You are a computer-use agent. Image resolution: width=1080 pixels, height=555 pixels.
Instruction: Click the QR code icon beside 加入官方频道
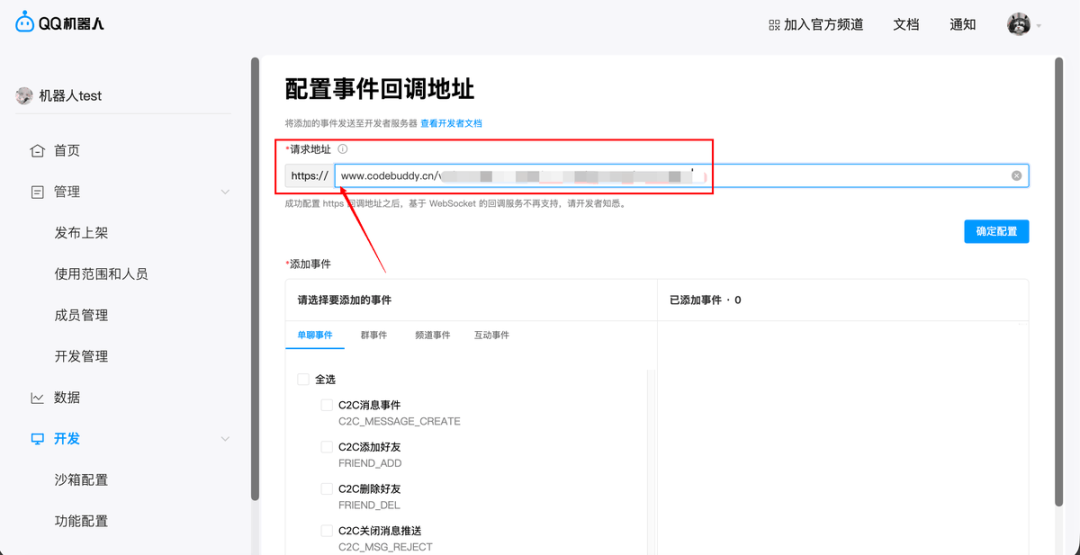[774, 25]
